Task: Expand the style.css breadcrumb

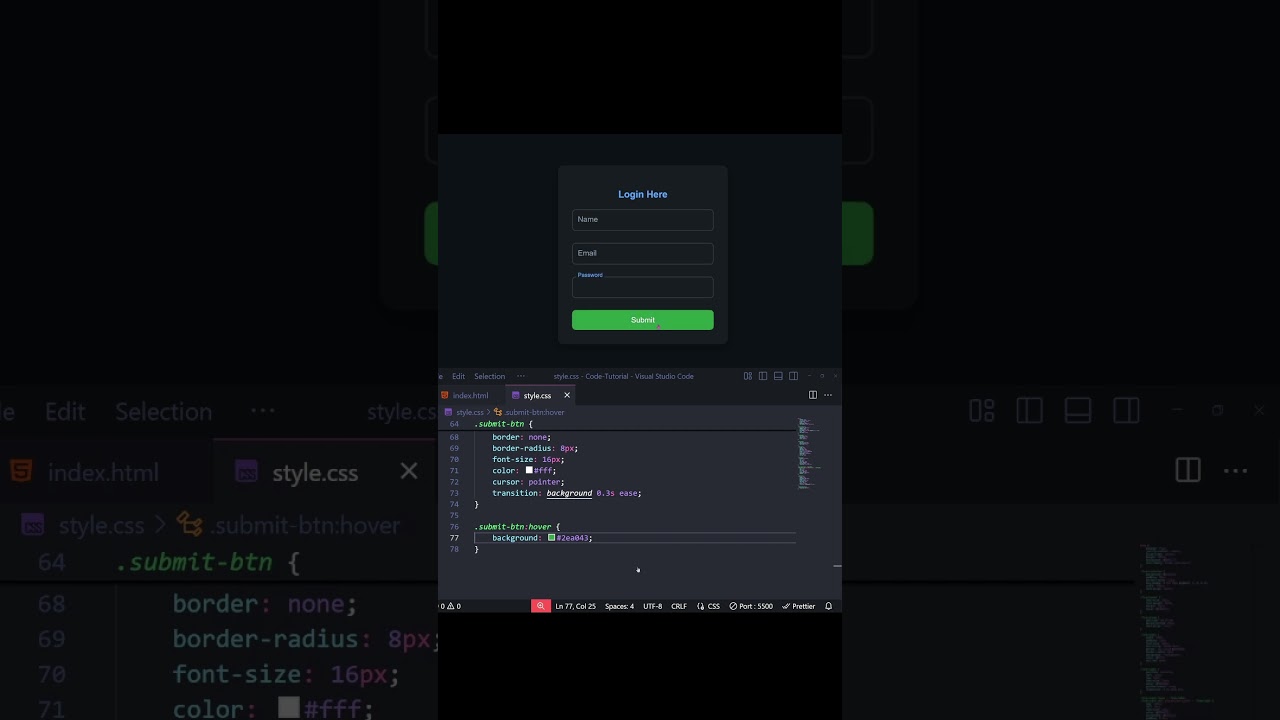Action: click(x=464, y=412)
